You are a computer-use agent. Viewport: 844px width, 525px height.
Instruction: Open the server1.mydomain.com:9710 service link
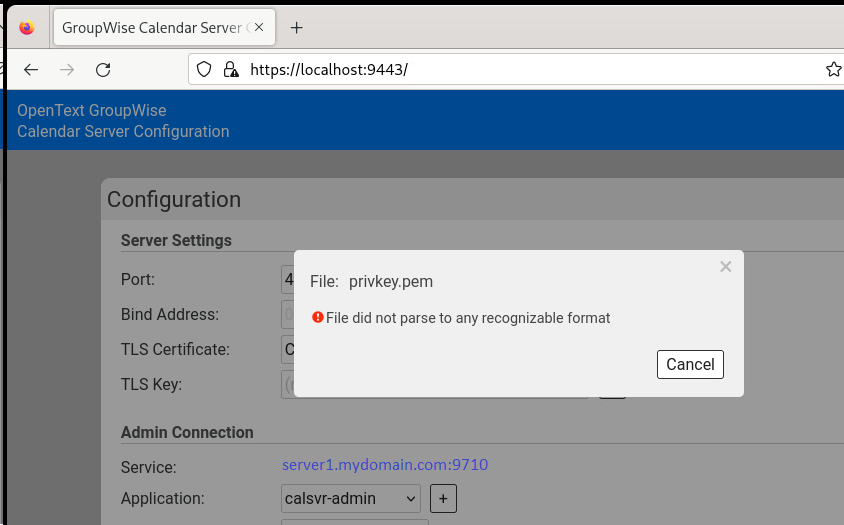(385, 465)
